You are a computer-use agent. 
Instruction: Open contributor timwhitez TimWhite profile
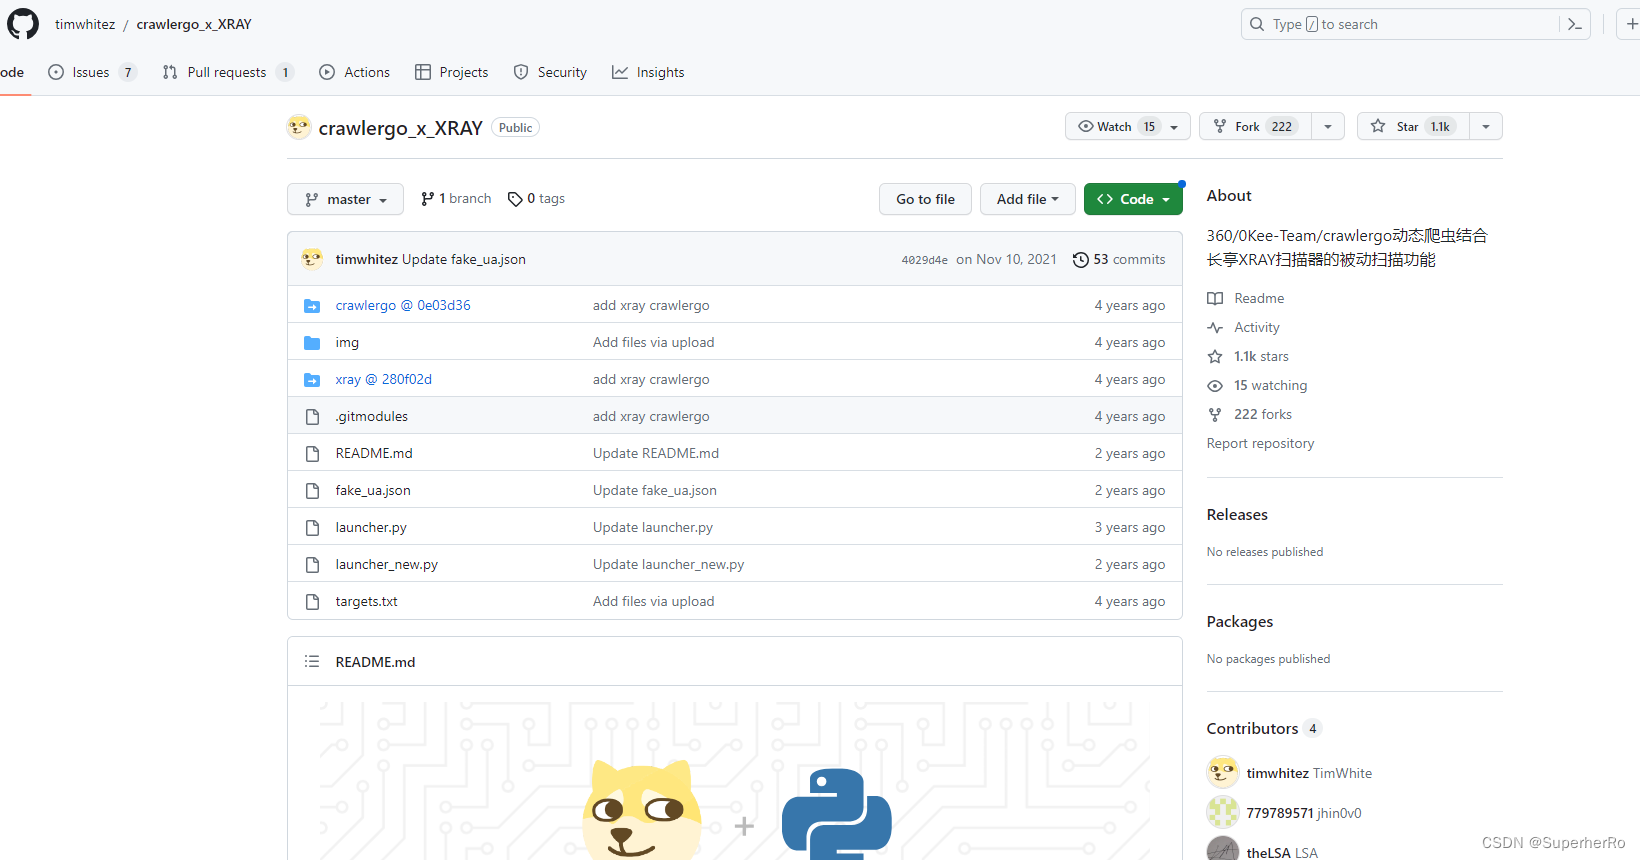coord(1309,773)
